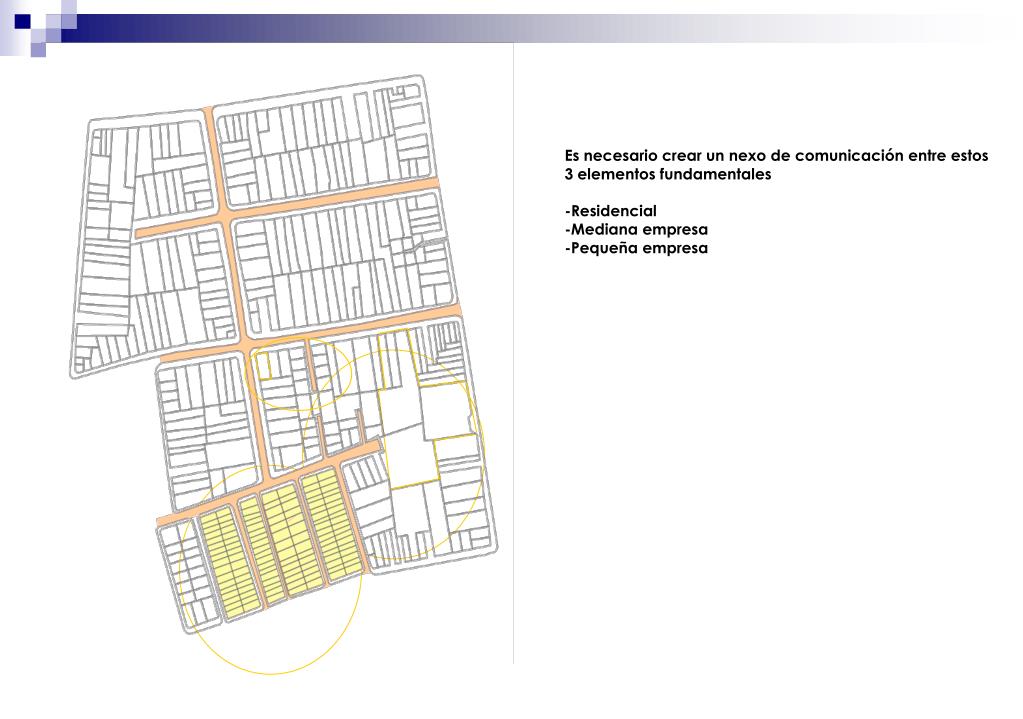The image size is (1023, 719).
Task: Select the "-Pequeña empresa" bullet text
Action: tap(636, 248)
